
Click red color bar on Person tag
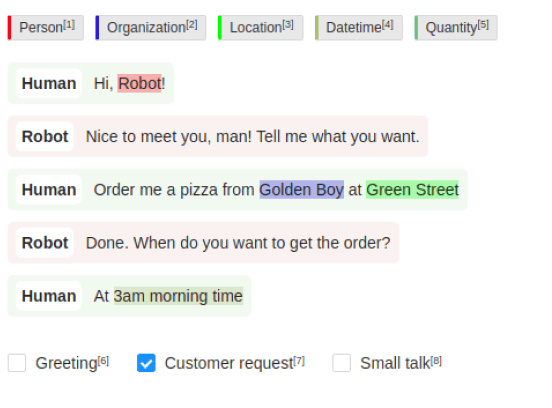(x=10, y=27)
